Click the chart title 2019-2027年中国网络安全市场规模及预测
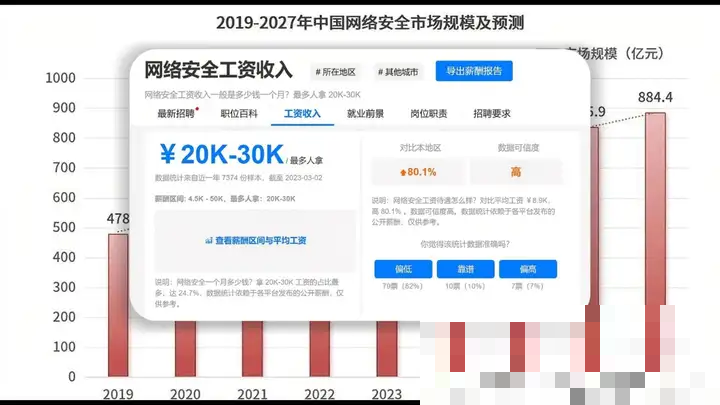The image size is (720, 405). (370, 22)
